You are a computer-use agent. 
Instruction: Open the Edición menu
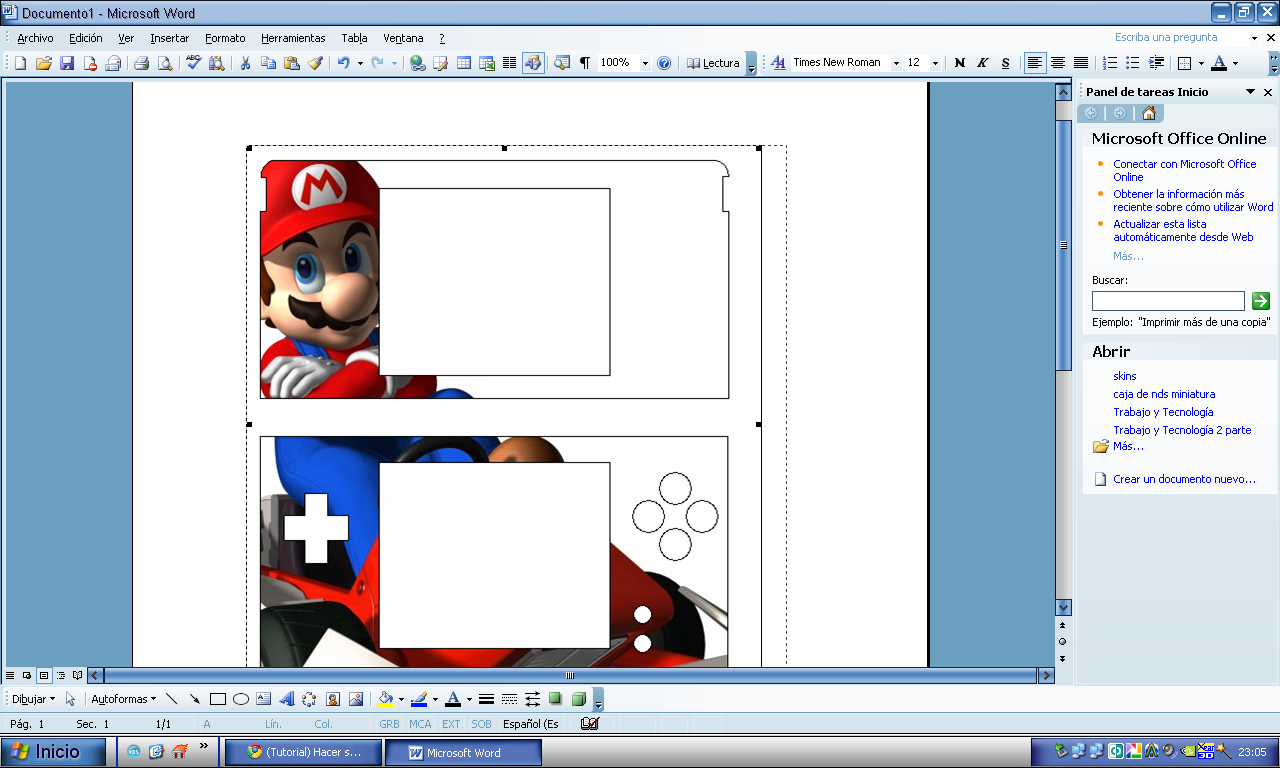coord(86,38)
